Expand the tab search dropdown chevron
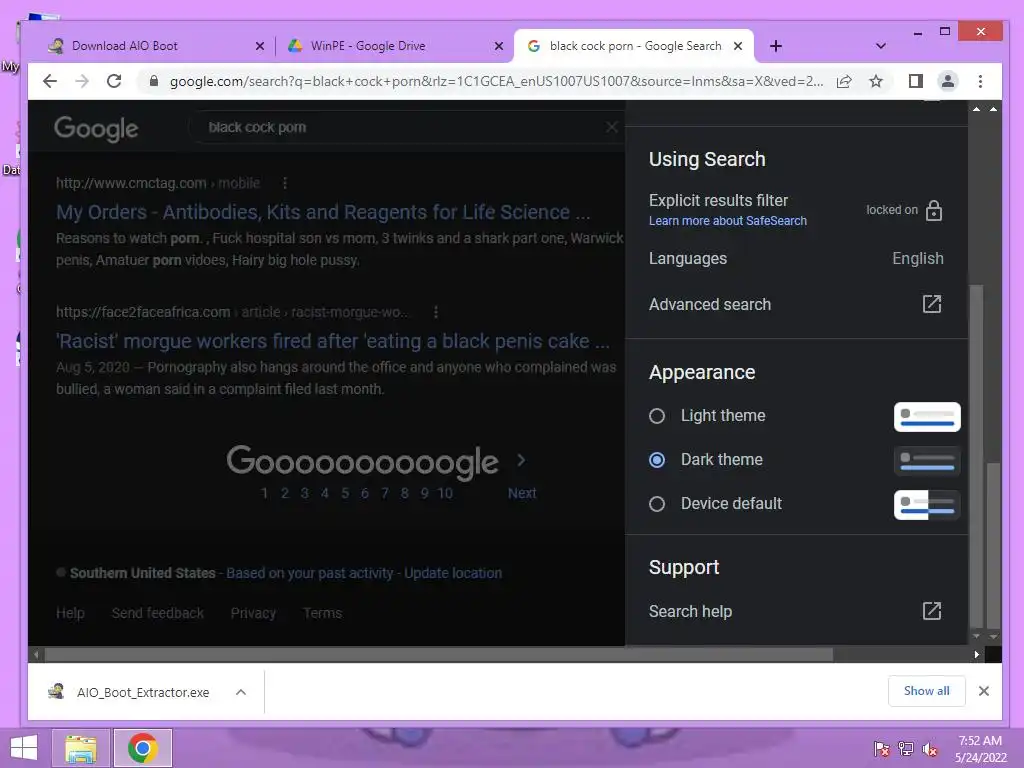The width and height of the screenshot is (1024, 768). tap(880, 46)
